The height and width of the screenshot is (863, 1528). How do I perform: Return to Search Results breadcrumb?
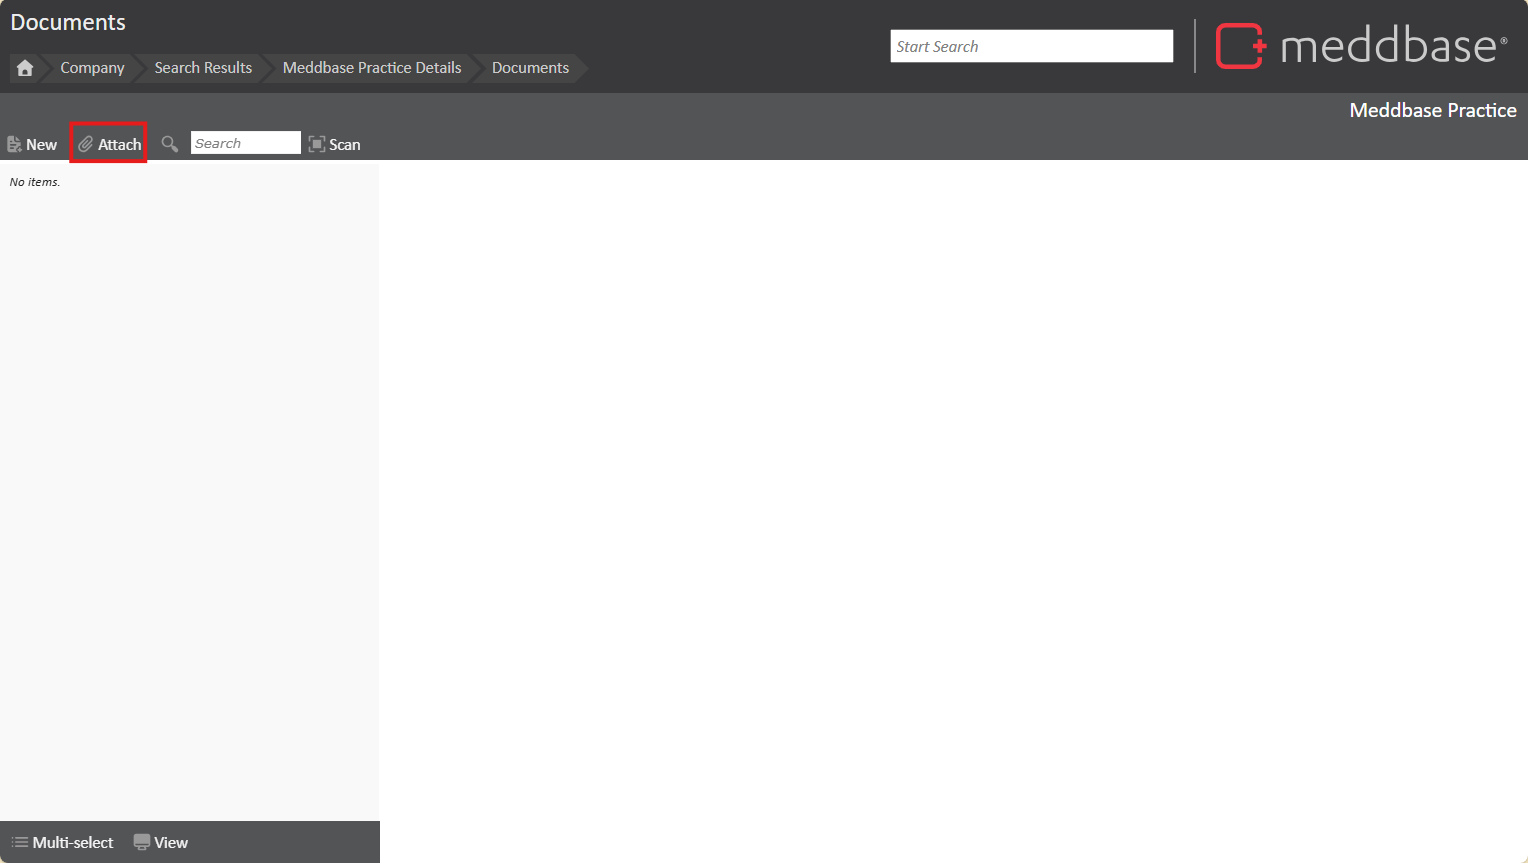(203, 68)
